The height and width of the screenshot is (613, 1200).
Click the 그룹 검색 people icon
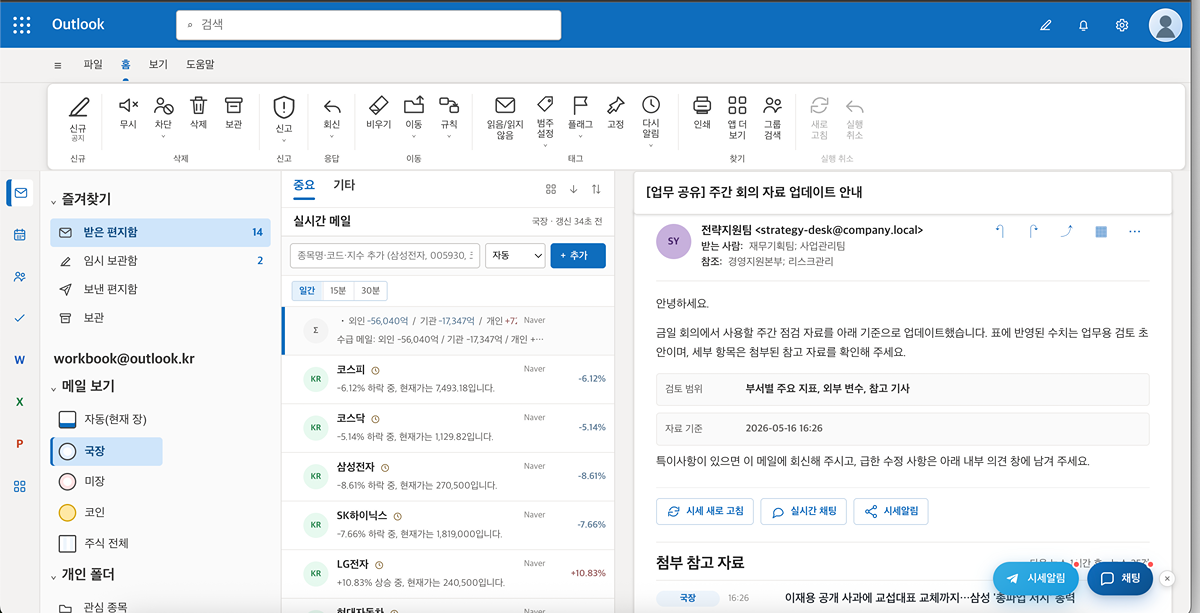point(772,105)
